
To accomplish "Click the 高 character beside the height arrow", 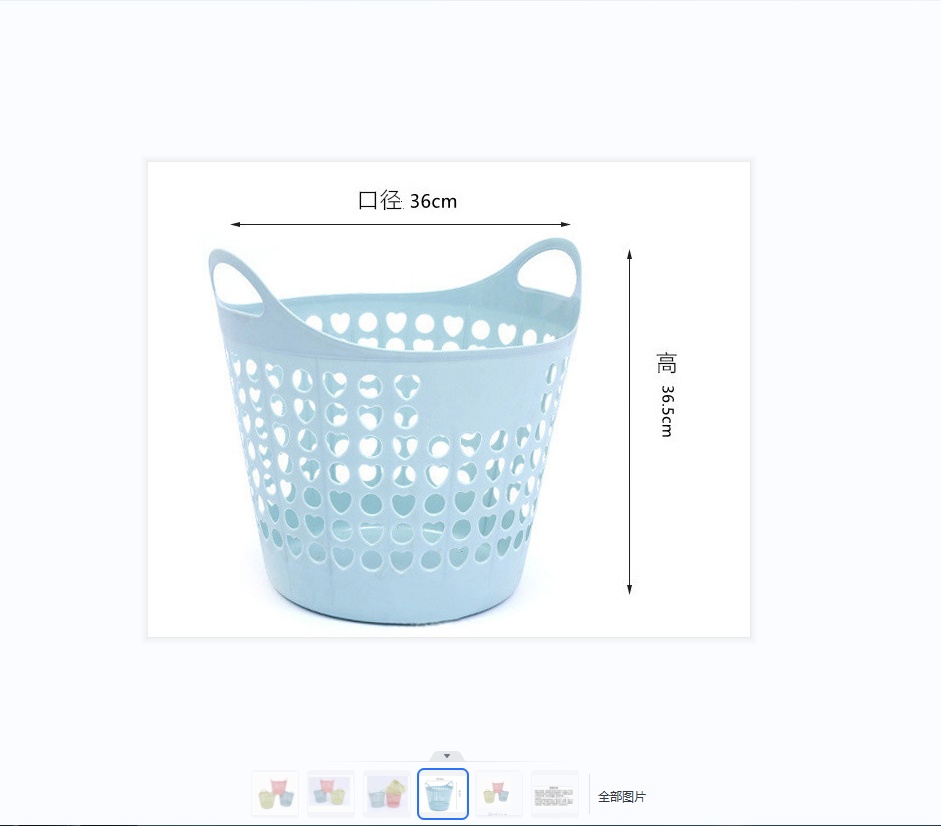I will [667, 363].
